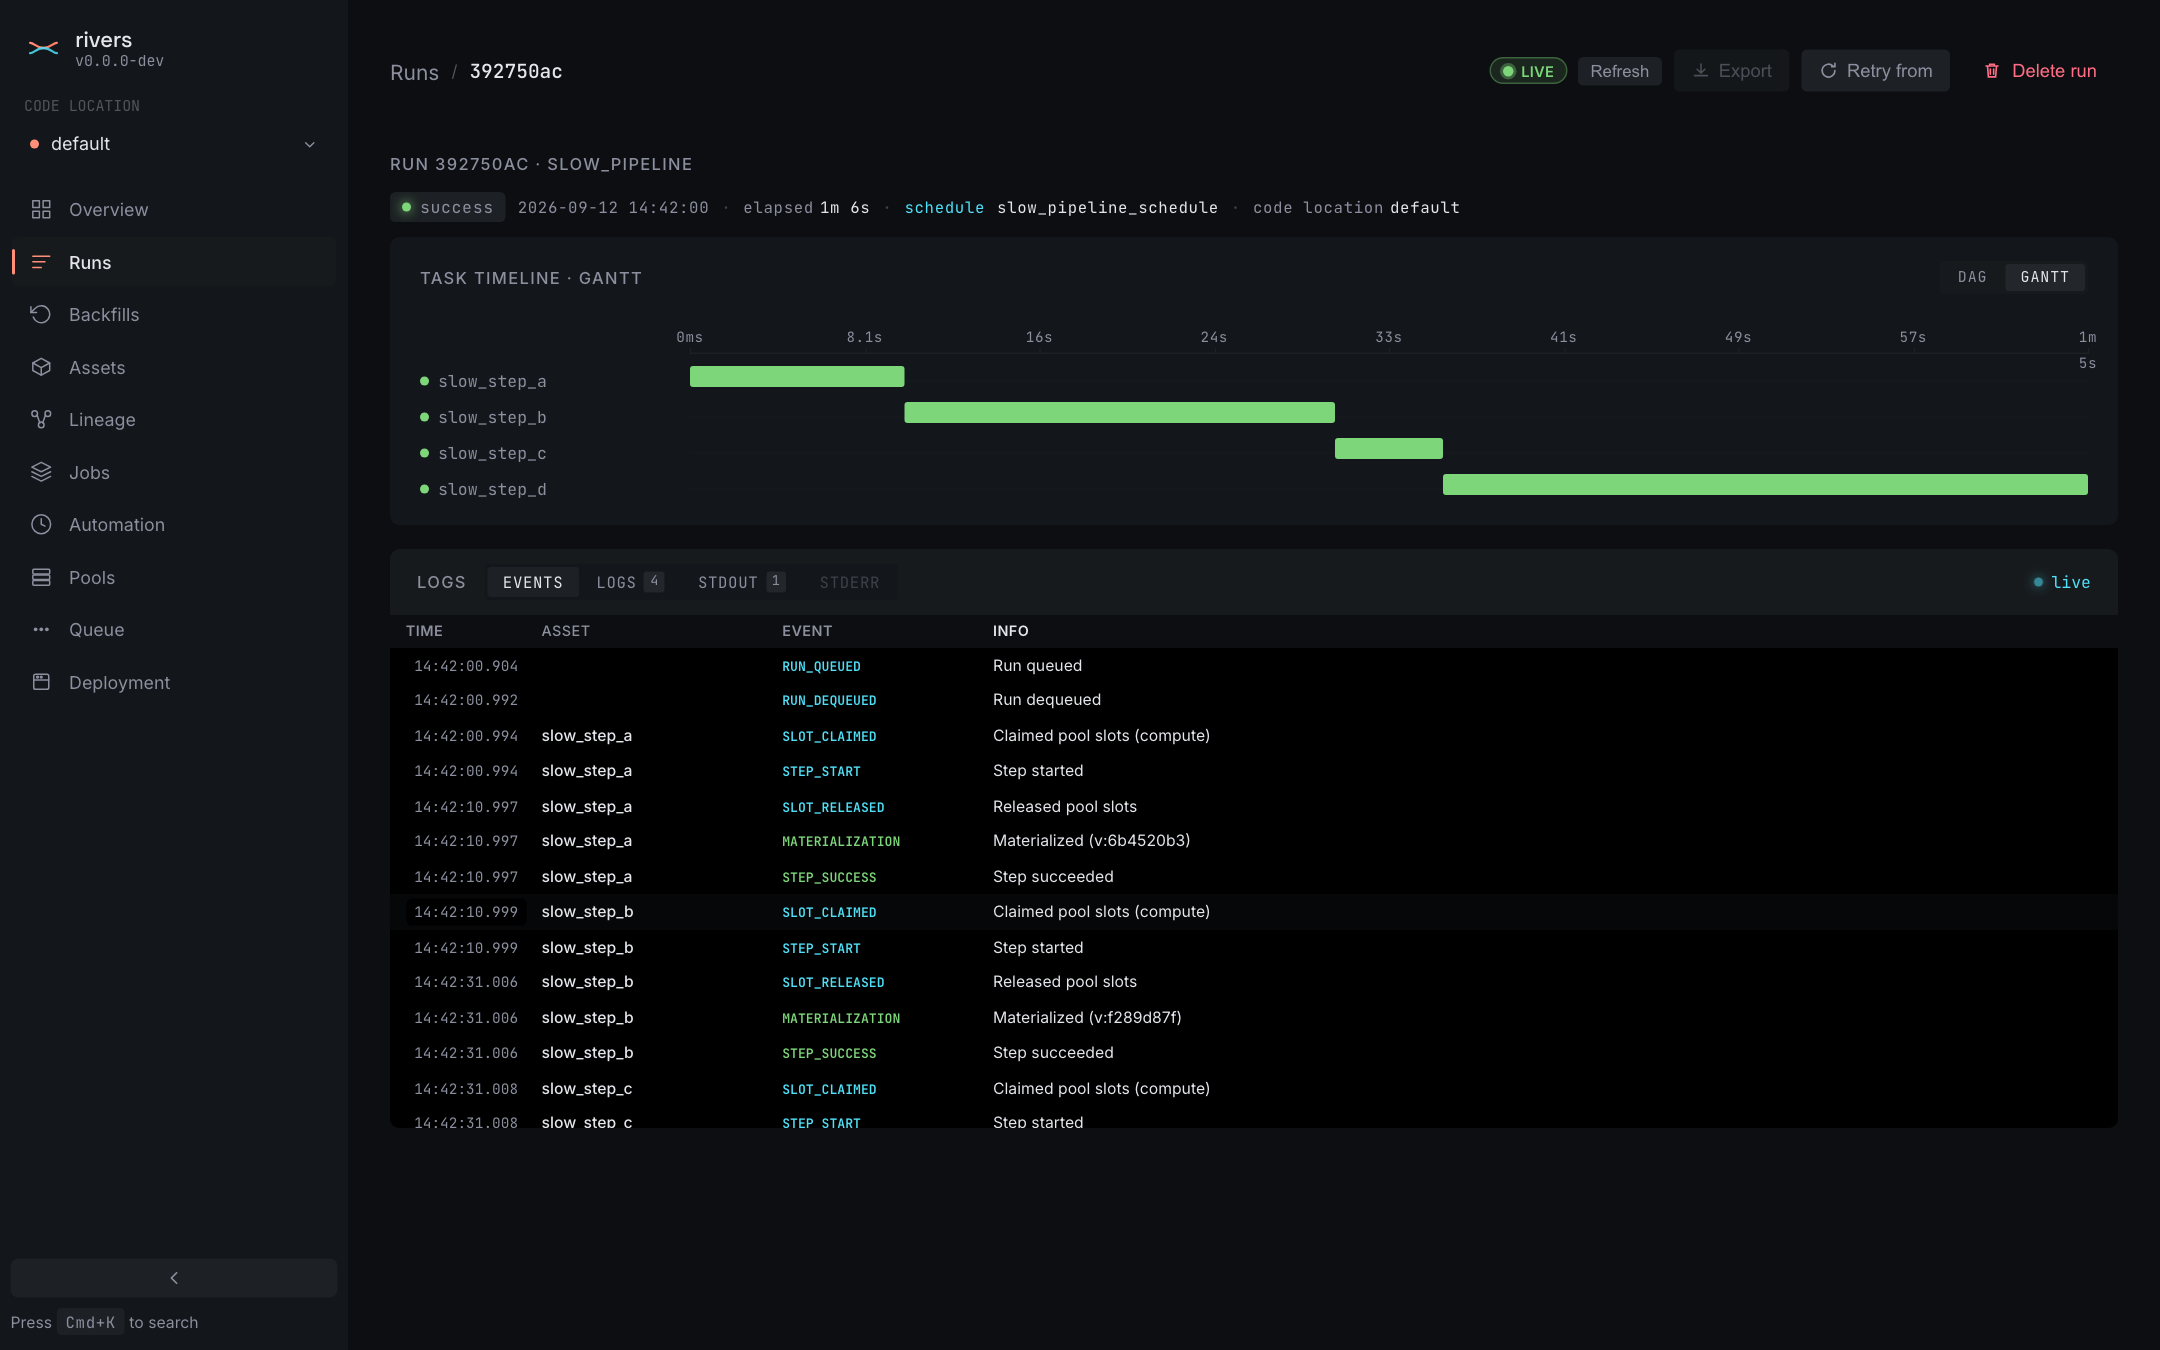2160x1350 pixels.
Task: Open Overview via its grid icon
Action: 41,209
